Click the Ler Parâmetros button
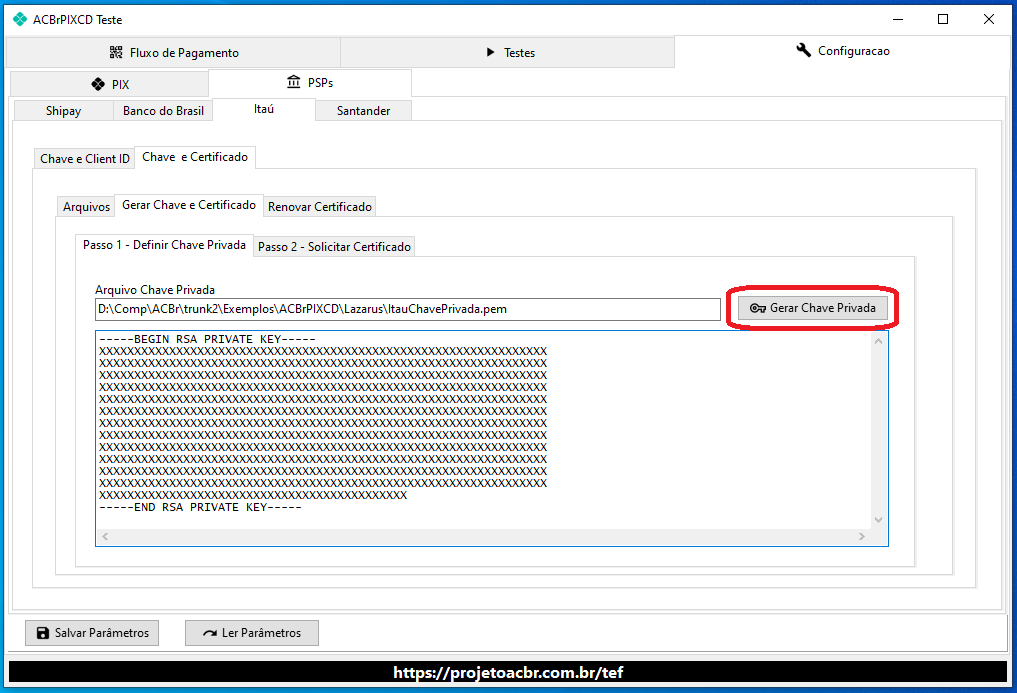 coord(252,633)
